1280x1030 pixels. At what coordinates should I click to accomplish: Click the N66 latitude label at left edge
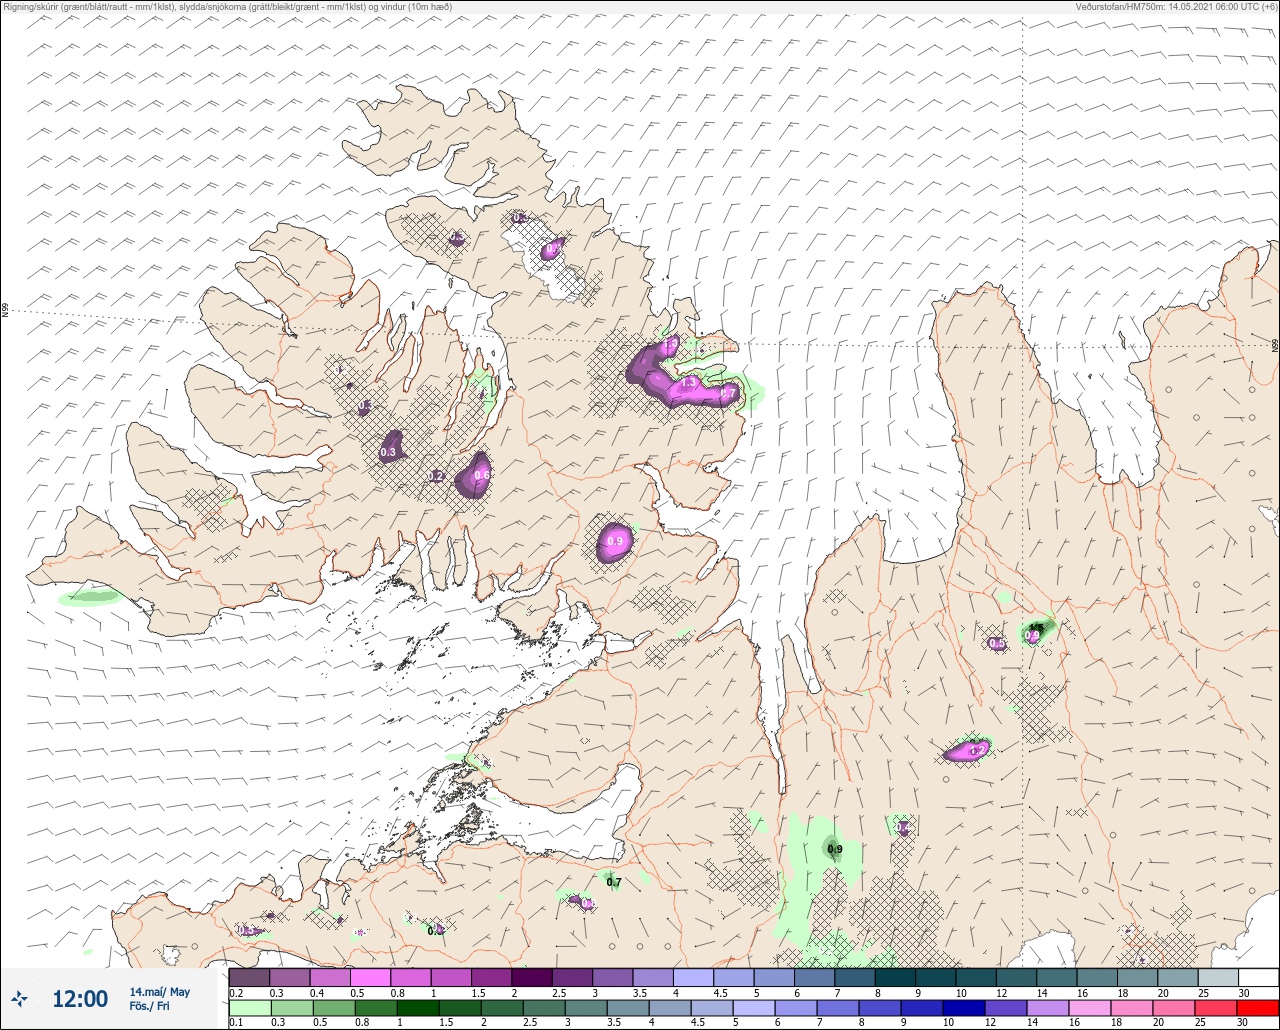click(x=5, y=311)
